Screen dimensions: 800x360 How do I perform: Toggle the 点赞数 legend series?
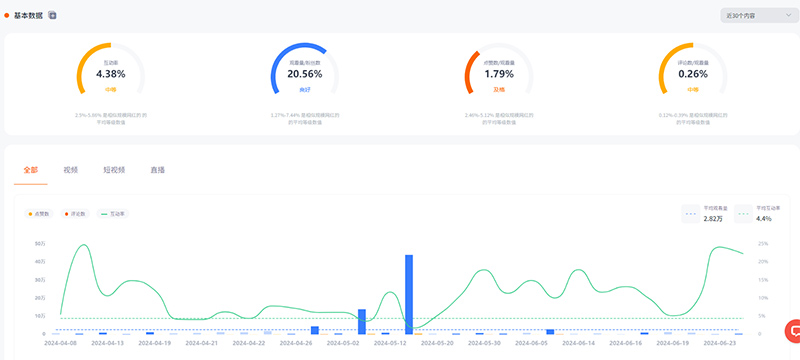39,214
